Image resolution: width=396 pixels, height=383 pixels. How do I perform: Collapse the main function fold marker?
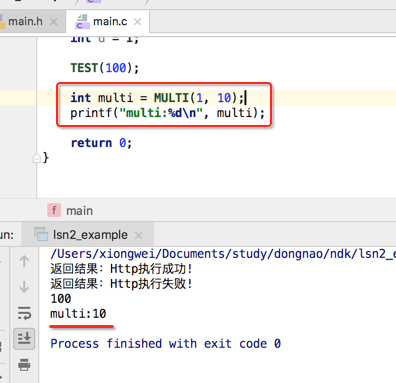(36, 158)
